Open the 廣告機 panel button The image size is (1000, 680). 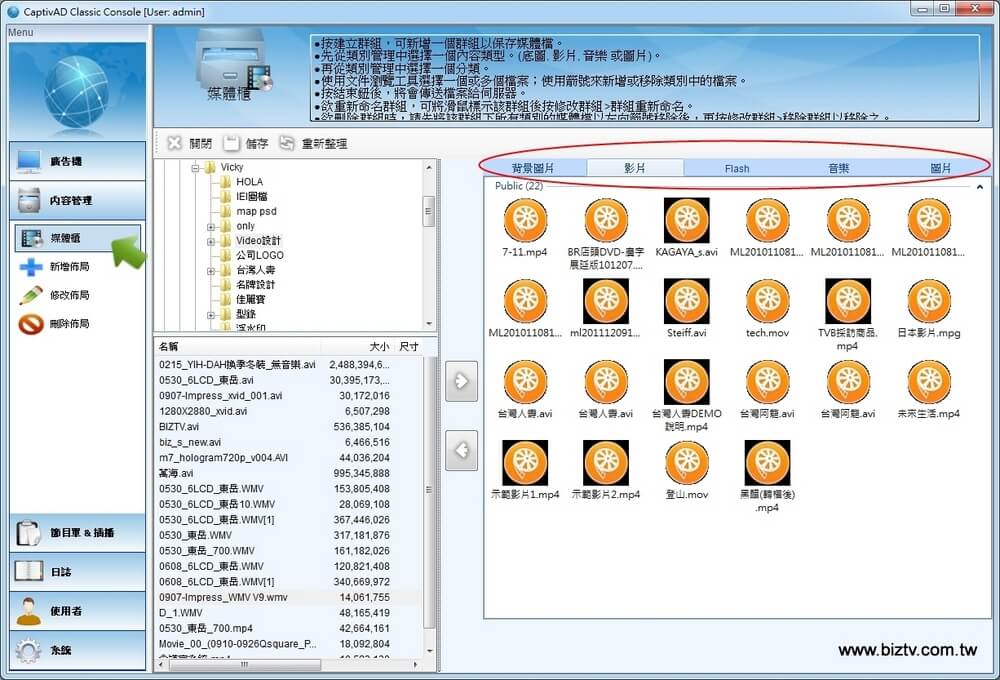78,161
